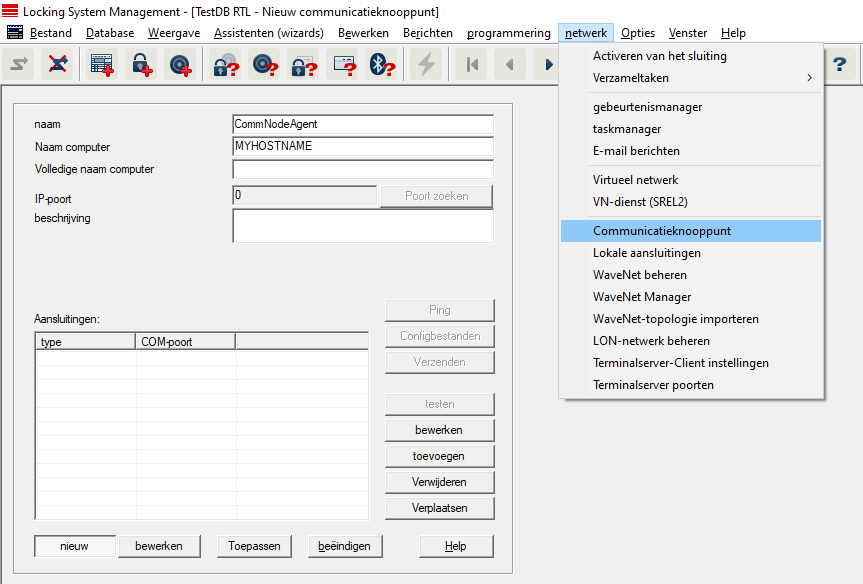The image size is (863, 584).
Task: Click the nieuw button at bottom
Action: 74,546
